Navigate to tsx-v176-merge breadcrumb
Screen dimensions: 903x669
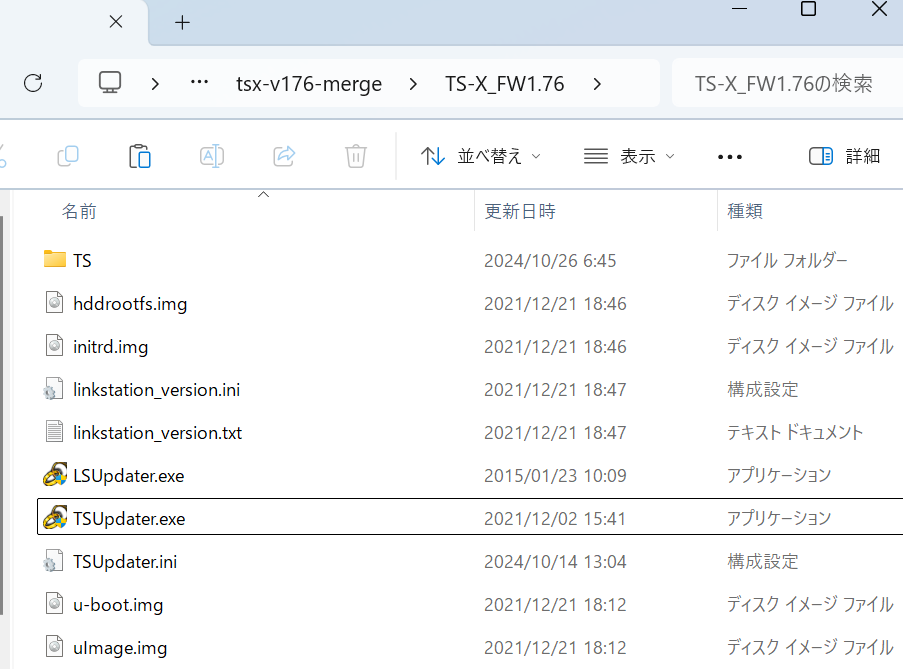tap(309, 84)
